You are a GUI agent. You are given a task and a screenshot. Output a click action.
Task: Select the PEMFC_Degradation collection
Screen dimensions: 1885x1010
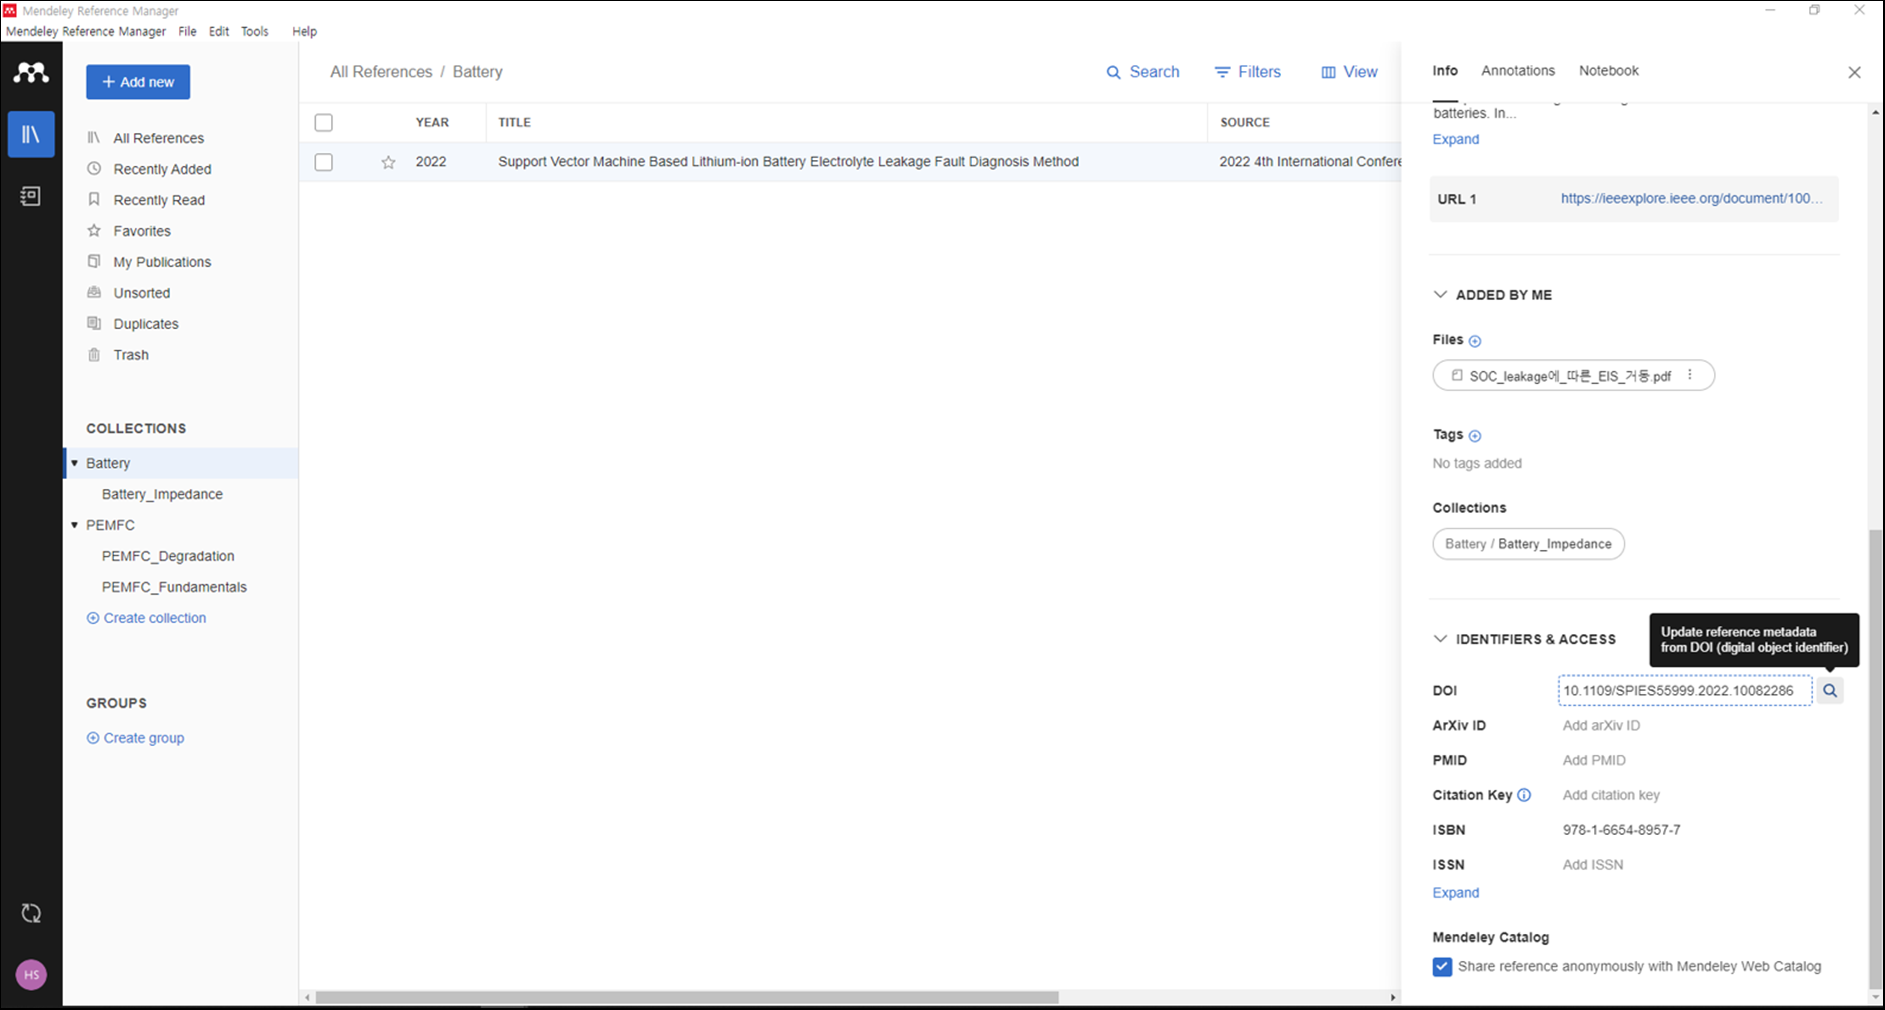(x=168, y=556)
